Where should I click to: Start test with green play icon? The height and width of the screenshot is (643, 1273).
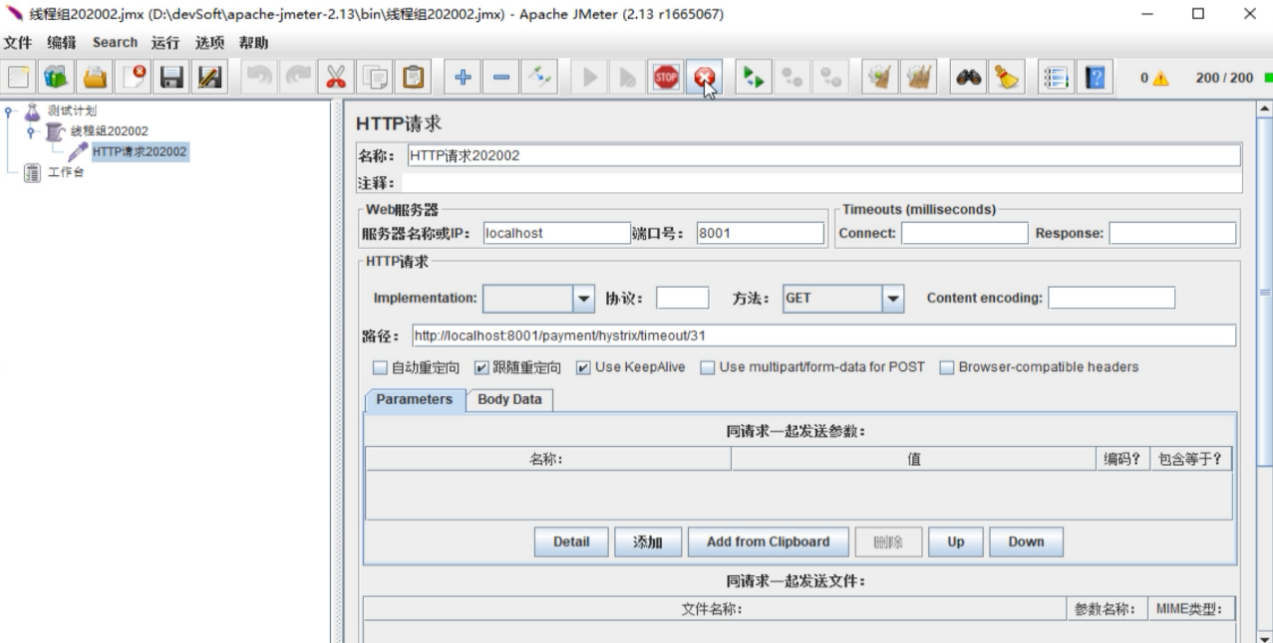589,77
